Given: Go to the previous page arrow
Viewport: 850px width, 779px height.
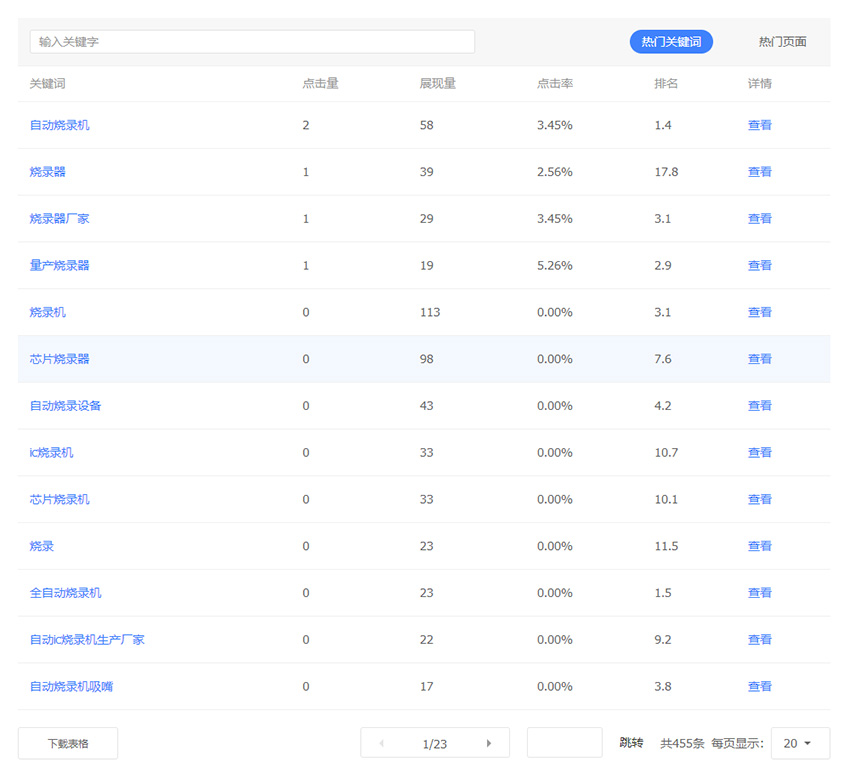Looking at the screenshot, I should [x=382, y=743].
